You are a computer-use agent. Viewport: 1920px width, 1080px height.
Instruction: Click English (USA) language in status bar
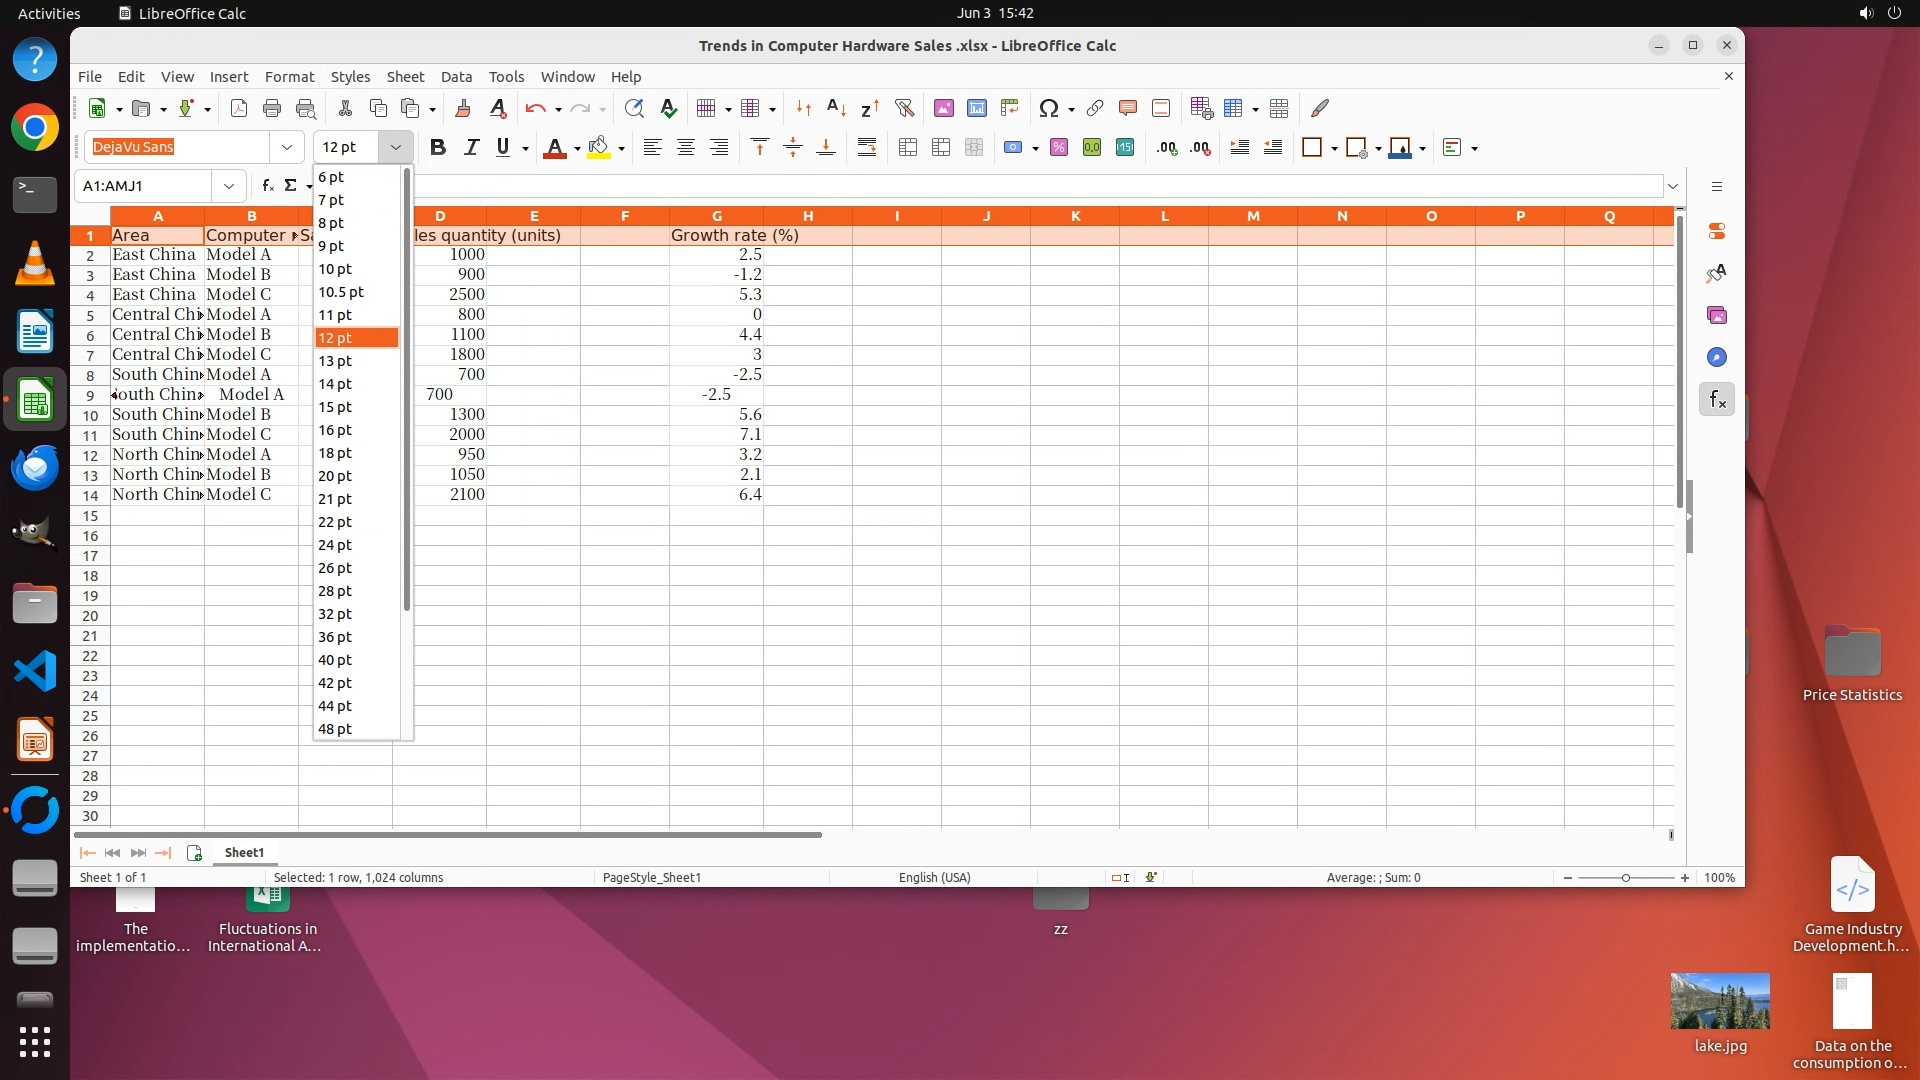934,878
